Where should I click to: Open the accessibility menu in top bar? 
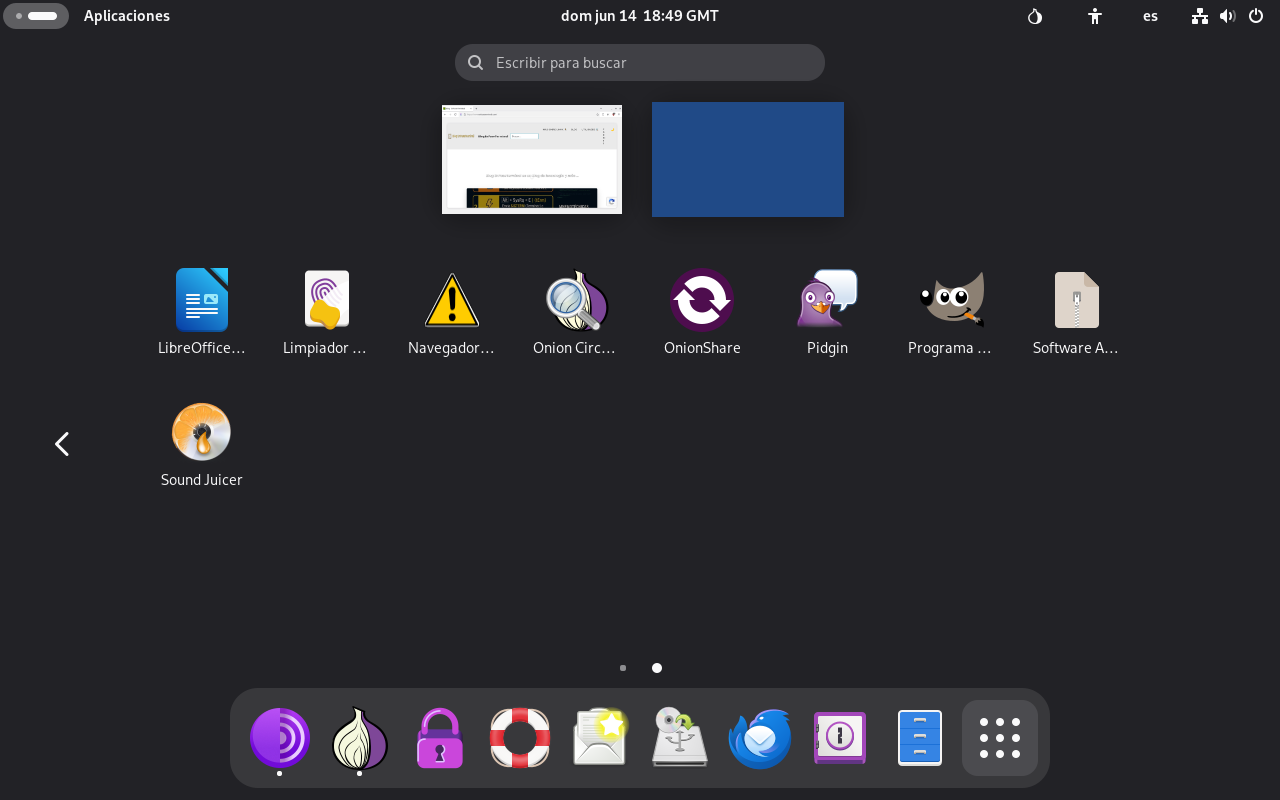click(x=1095, y=16)
